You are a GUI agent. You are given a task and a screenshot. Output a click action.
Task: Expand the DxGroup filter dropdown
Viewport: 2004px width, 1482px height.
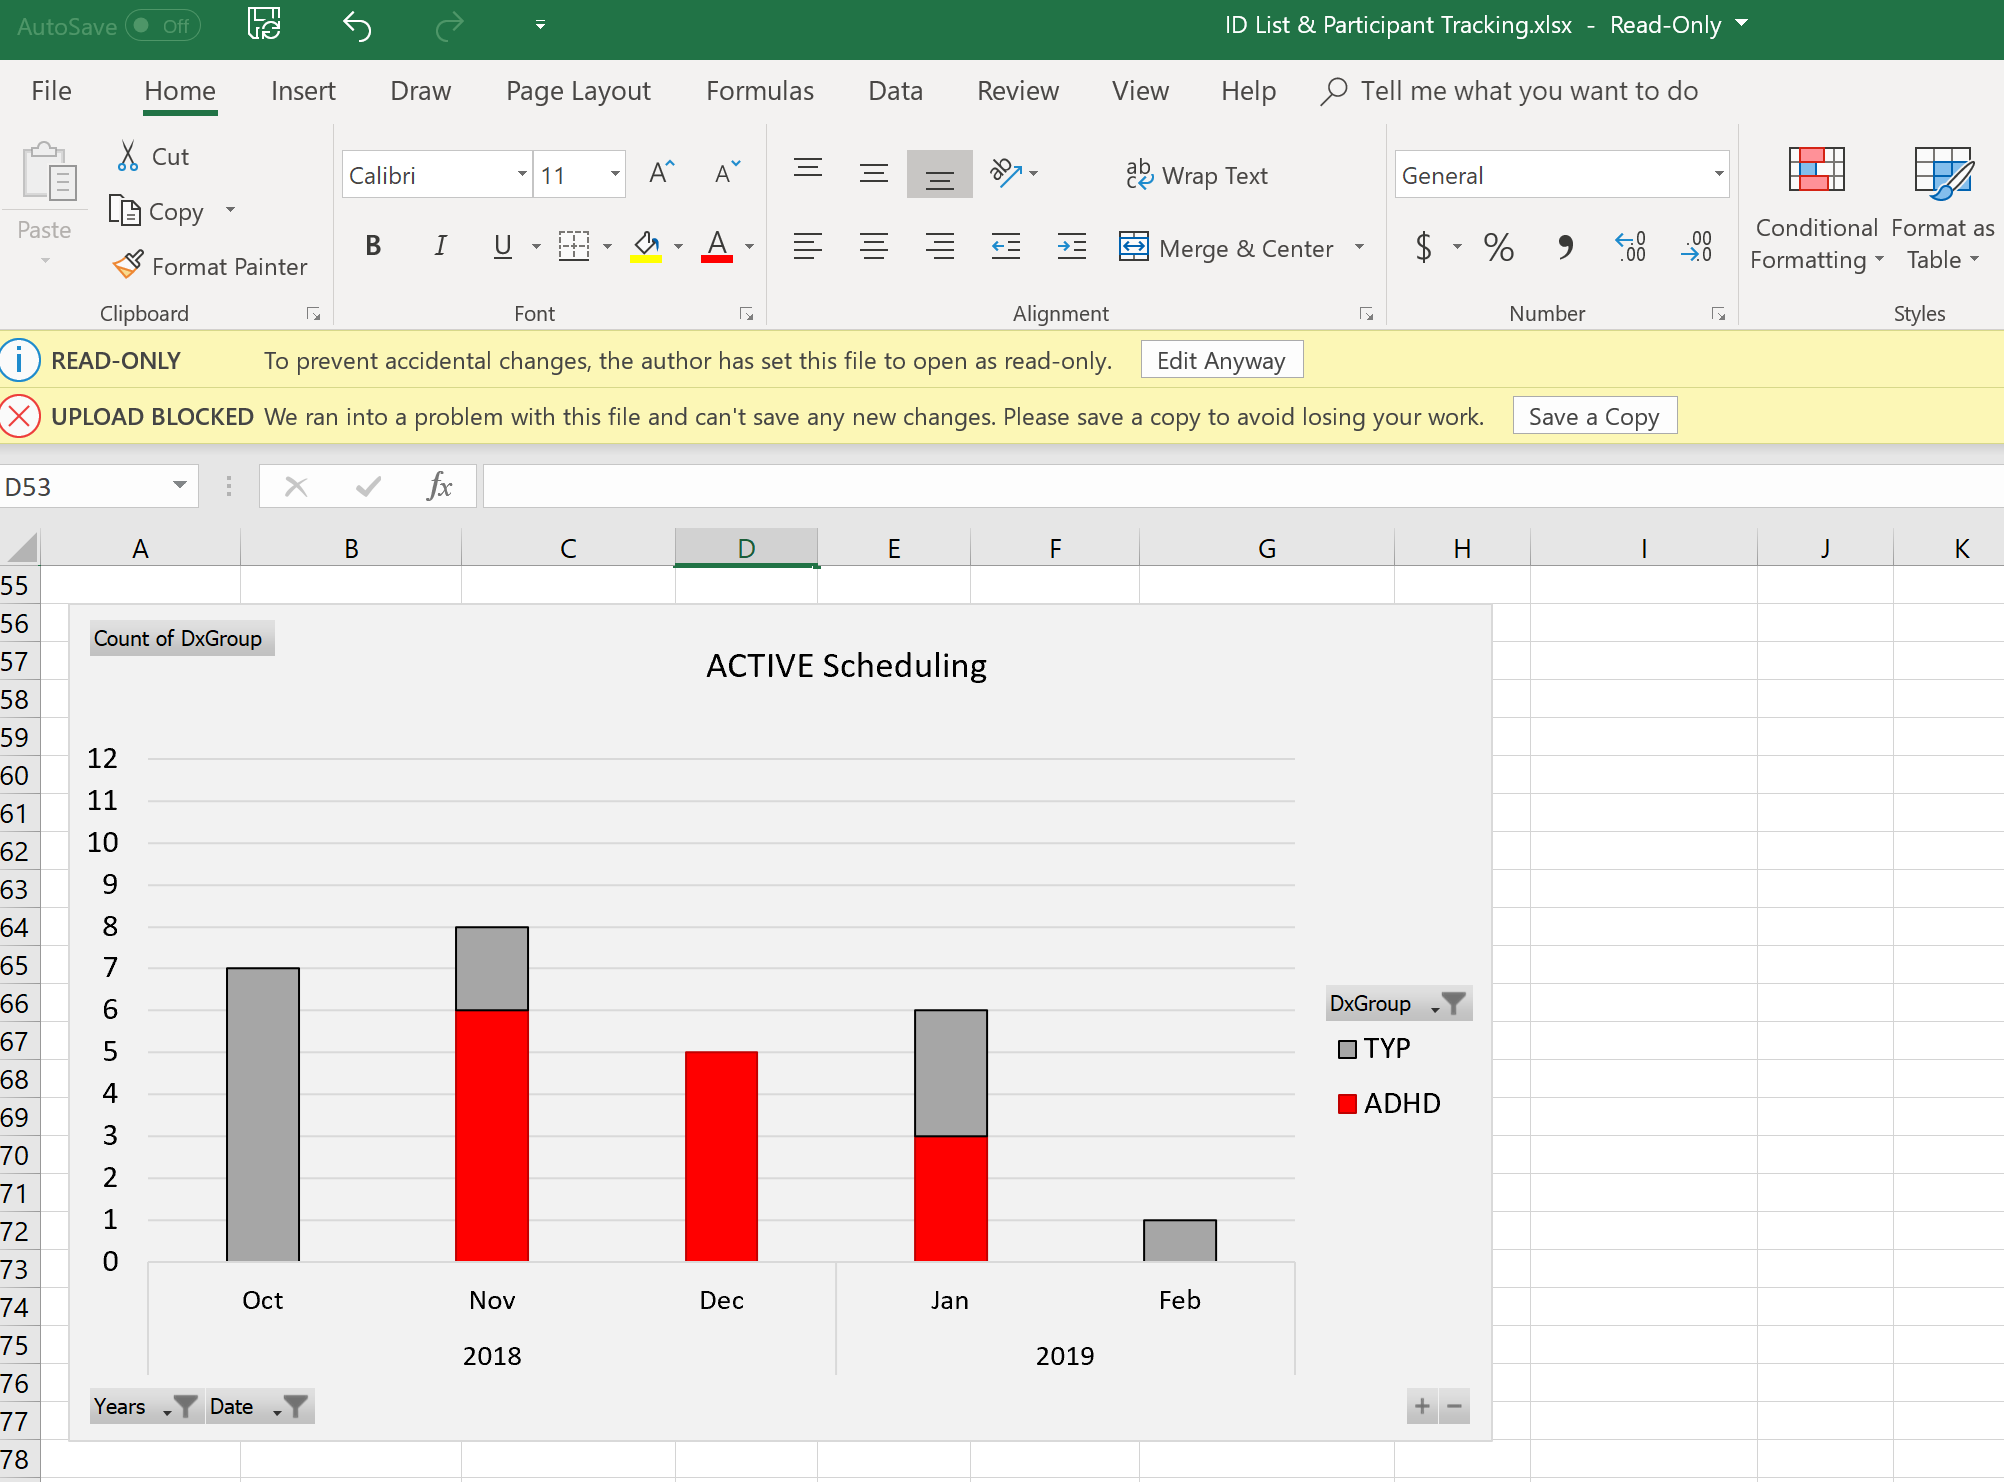1434,1004
